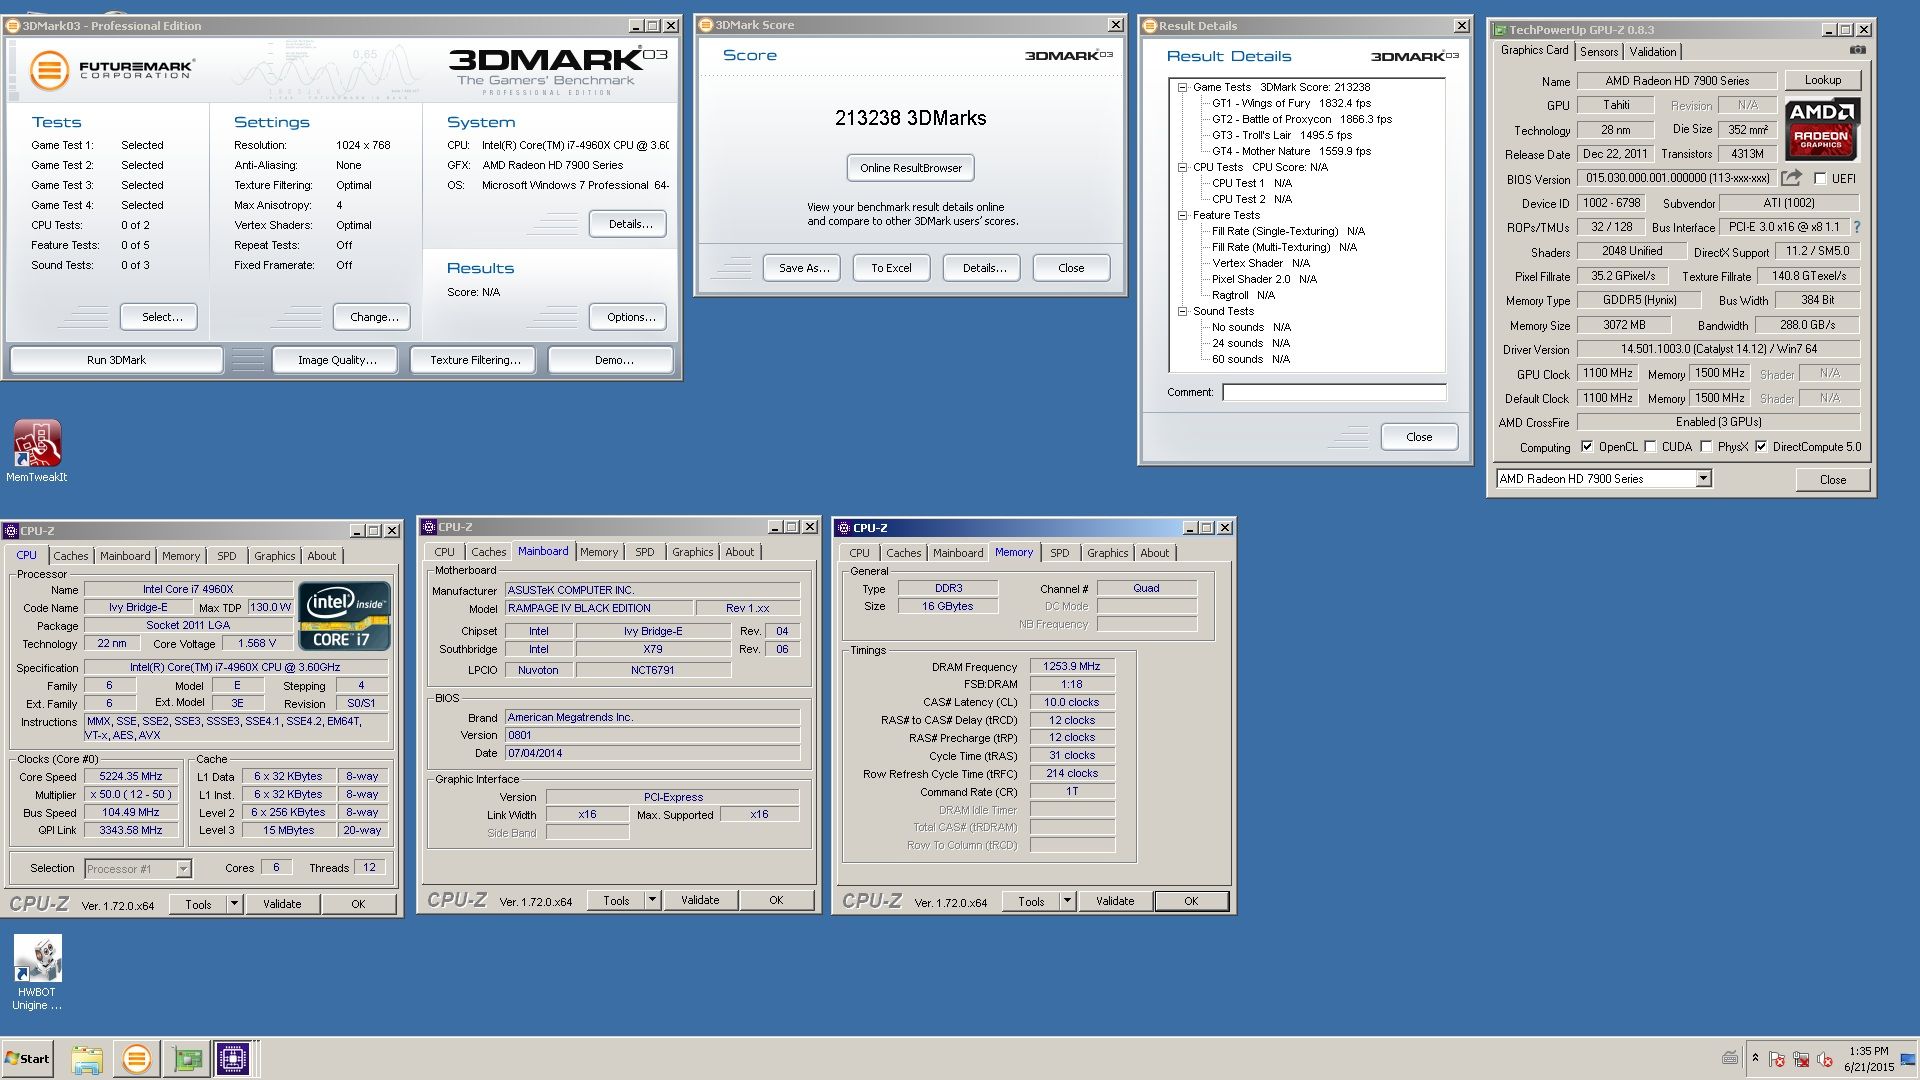Open the Processor #1 selection dropdown
The width and height of the screenshot is (1920, 1080).
[x=183, y=869]
